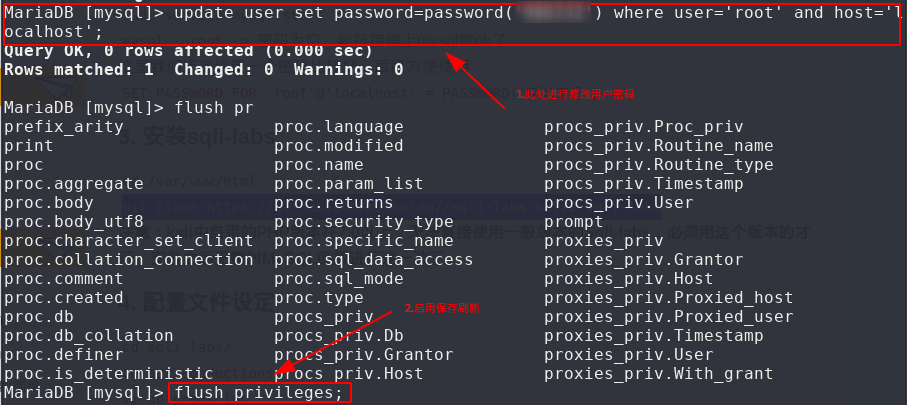Select the proc.language completion entry
The image size is (907, 405).
pos(338,127)
